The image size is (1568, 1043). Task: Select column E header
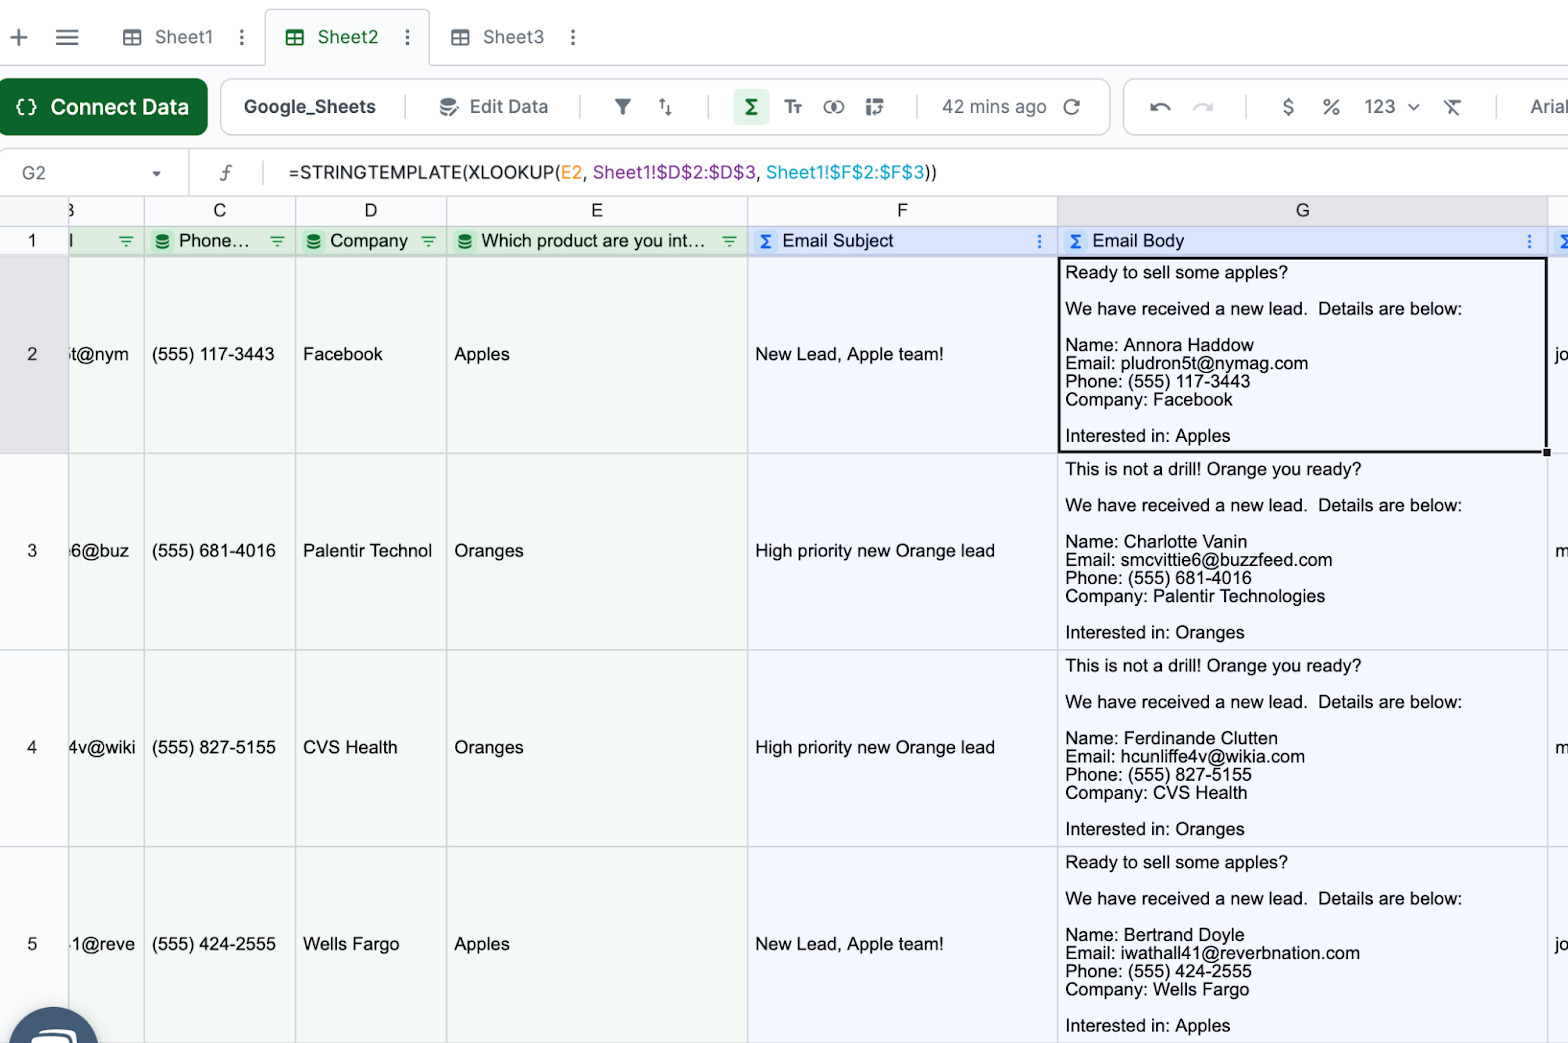point(597,210)
